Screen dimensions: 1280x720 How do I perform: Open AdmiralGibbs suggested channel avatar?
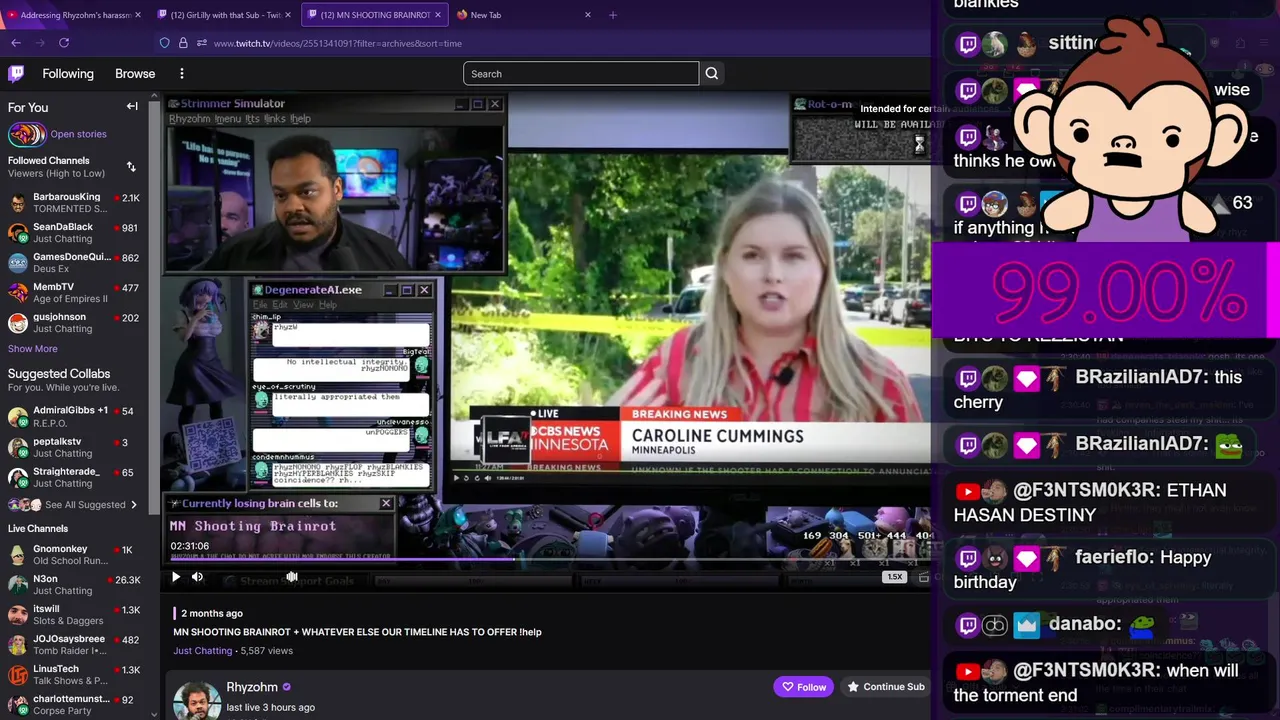click(x=17, y=416)
